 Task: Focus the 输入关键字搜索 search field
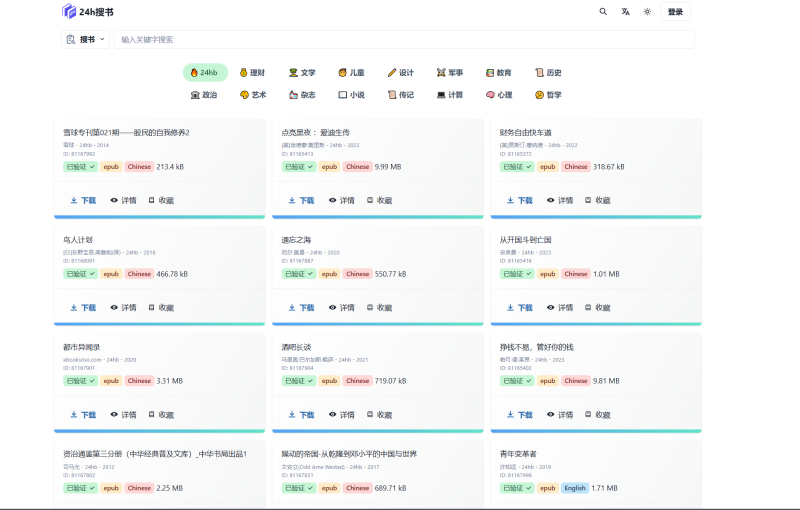click(x=400, y=40)
